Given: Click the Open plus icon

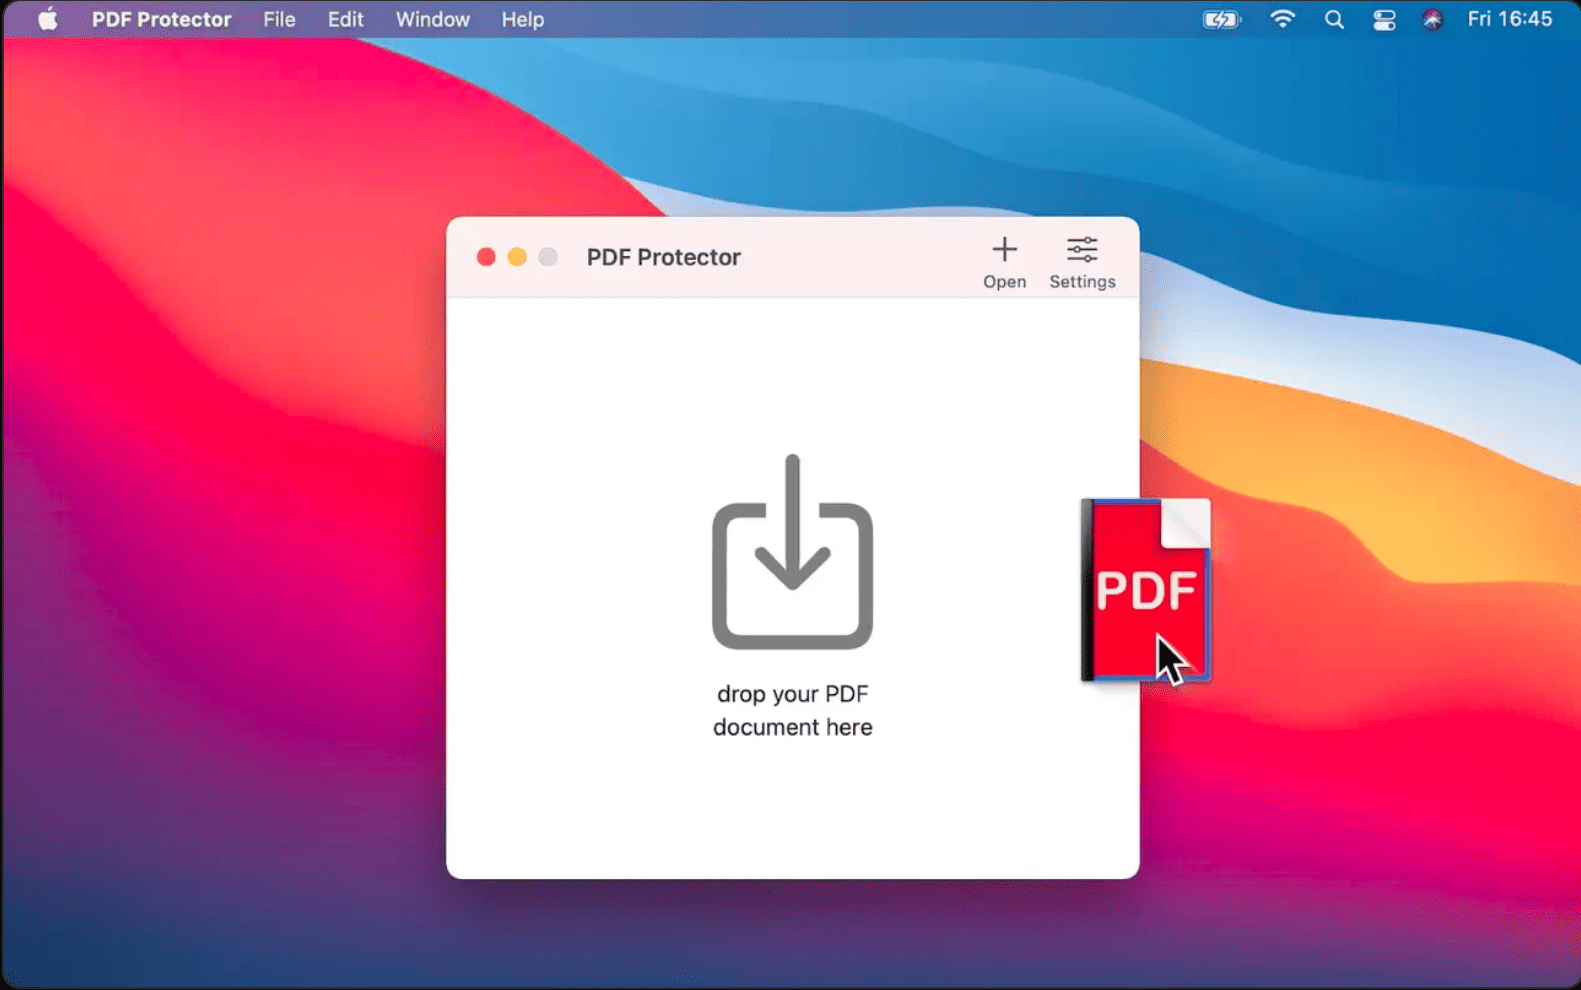Looking at the screenshot, I should click(1004, 249).
